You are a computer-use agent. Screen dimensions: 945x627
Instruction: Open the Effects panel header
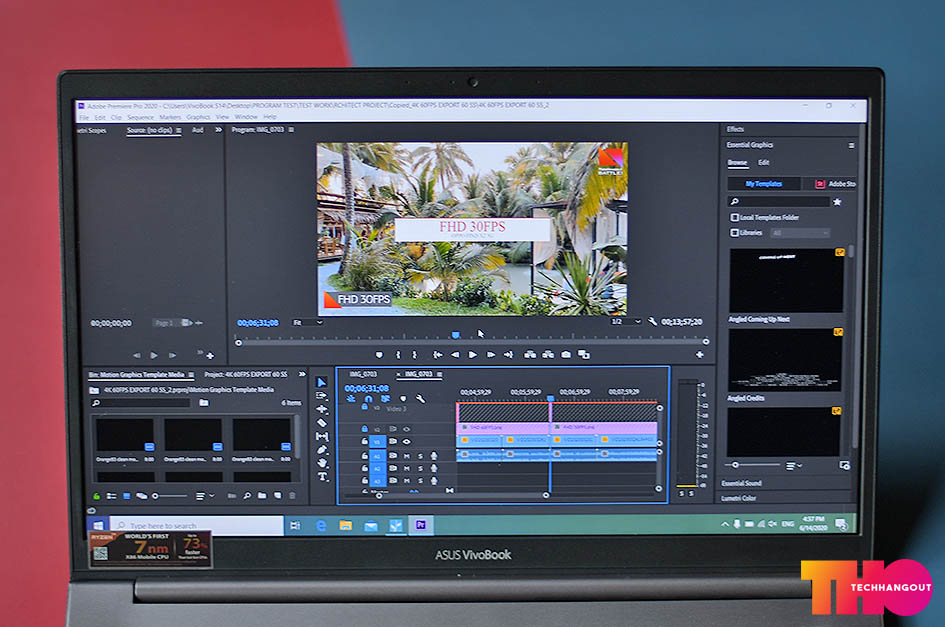[x=735, y=129]
